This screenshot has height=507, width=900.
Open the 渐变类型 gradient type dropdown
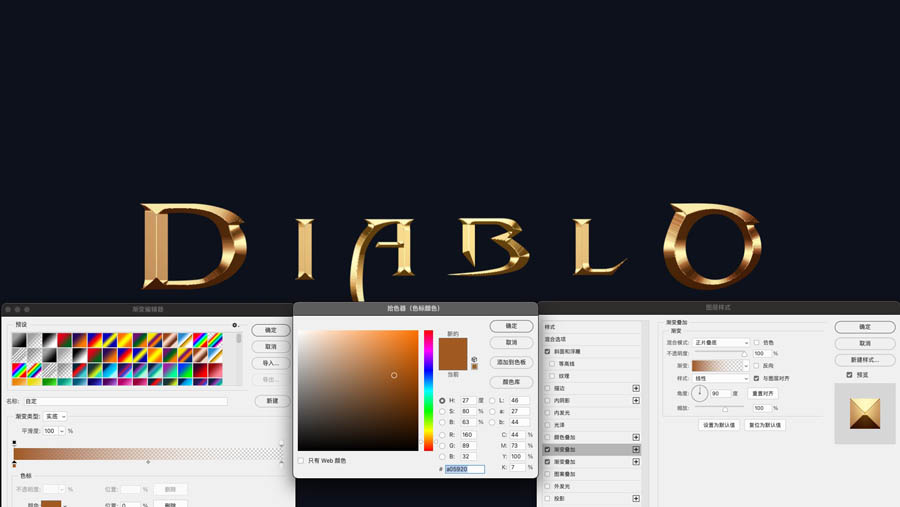pyautogui.click(x=56, y=416)
